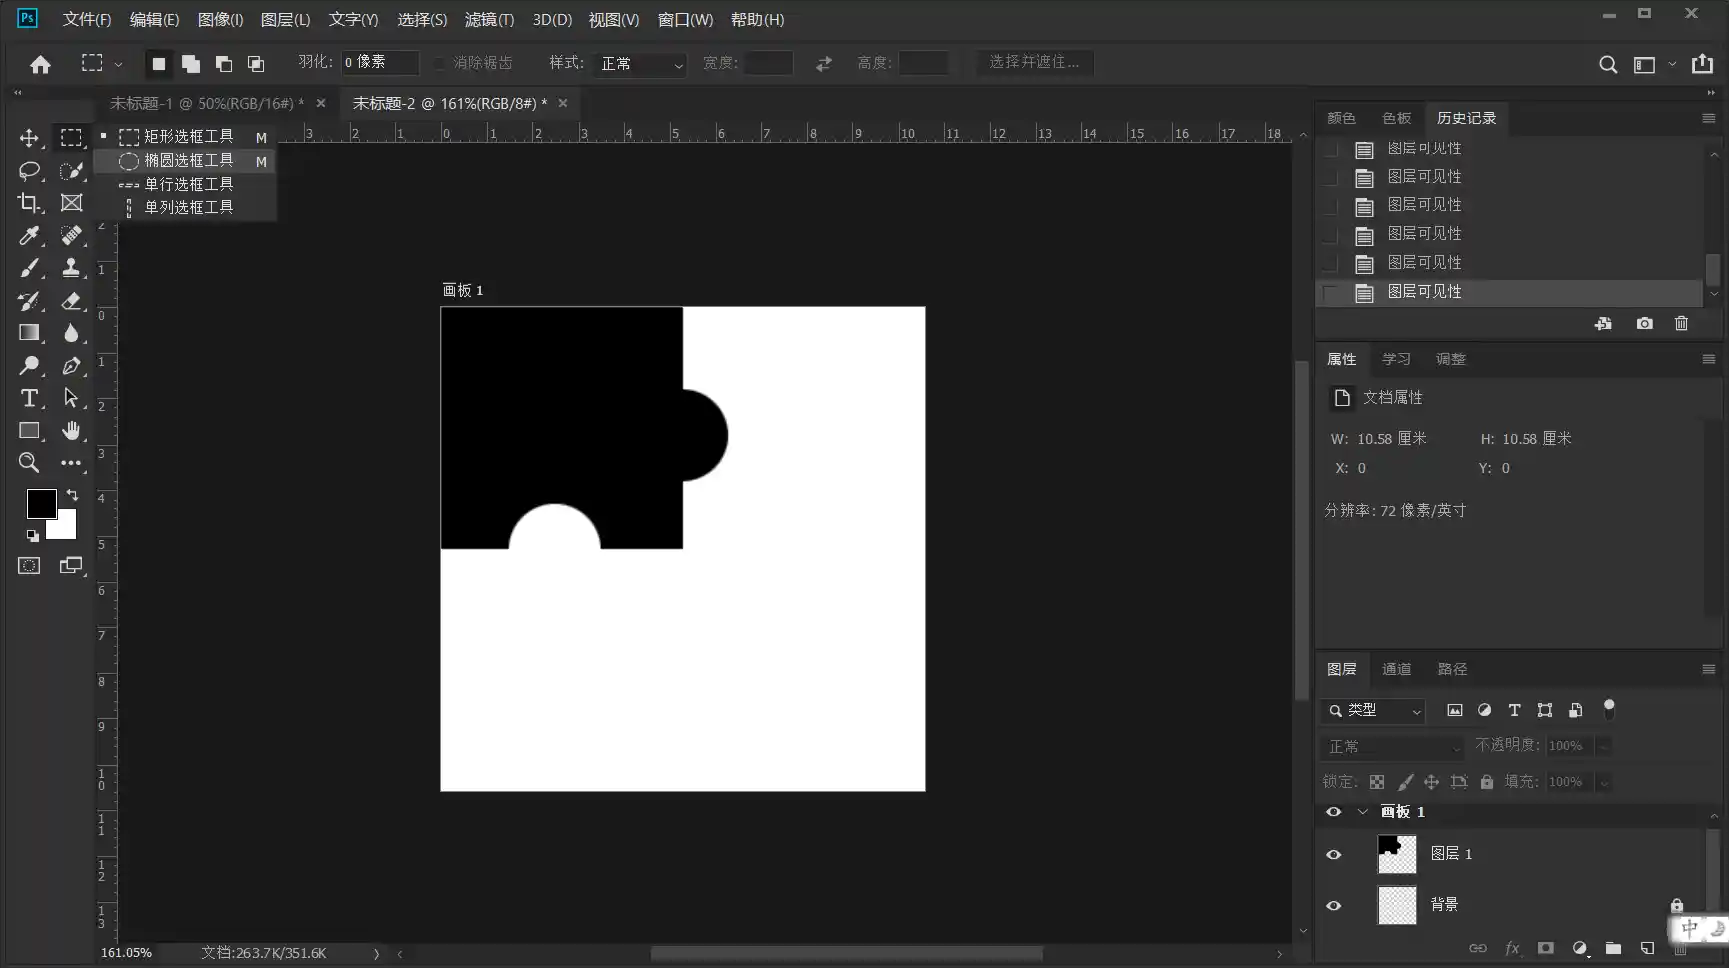Delete current history state trash icon
The height and width of the screenshot is (968, 1729).
coord(1681,324)
